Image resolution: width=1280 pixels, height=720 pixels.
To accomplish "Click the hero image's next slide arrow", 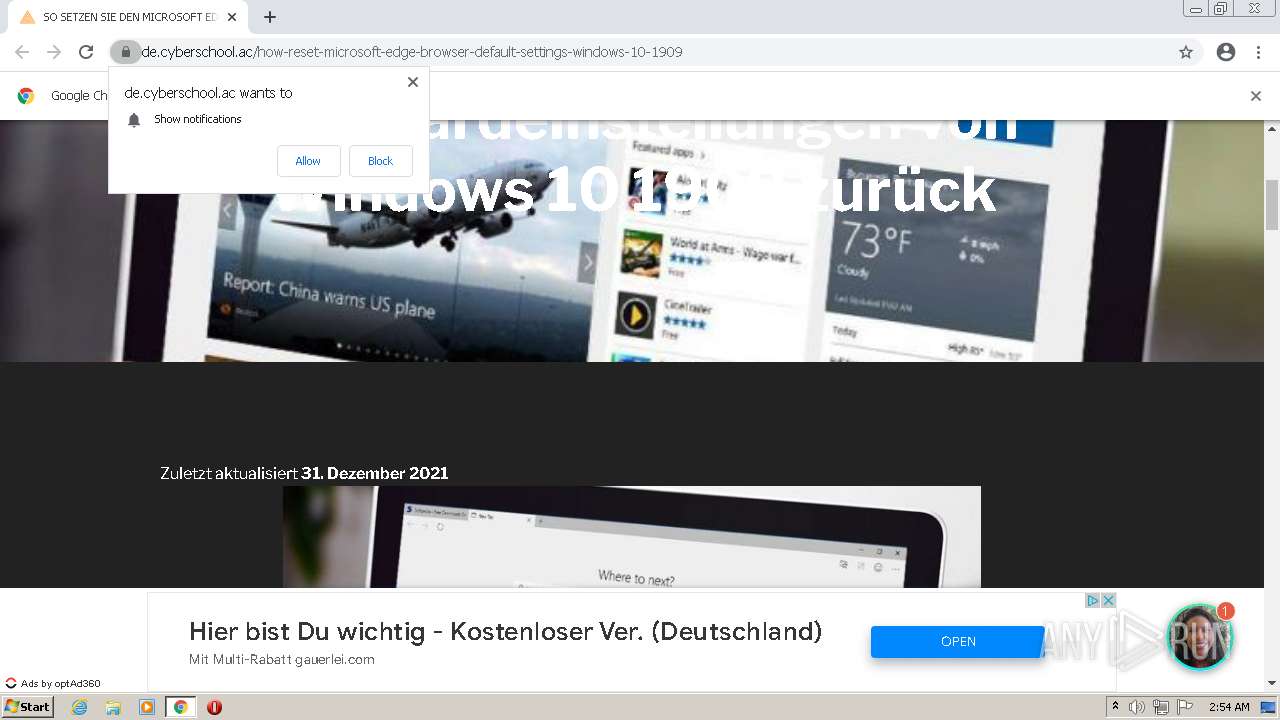I will (588, 262).
